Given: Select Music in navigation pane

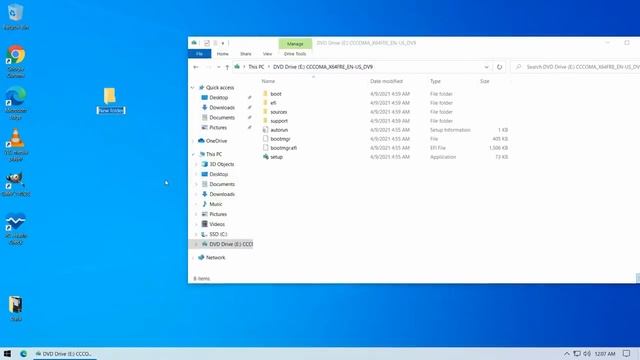Looking at the screenshot, I should pyautogui.click(x=216, y=204).
